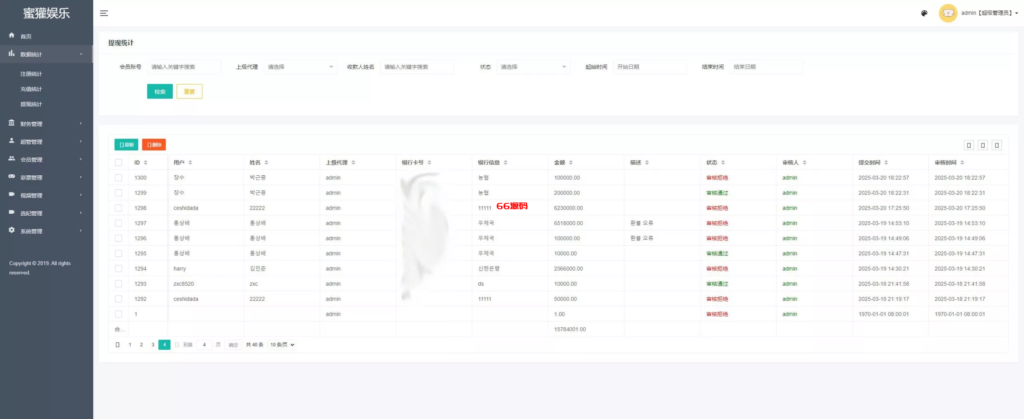Sort table by the 用户 column arrows
1024x419 pixels.
click(190, 163)
